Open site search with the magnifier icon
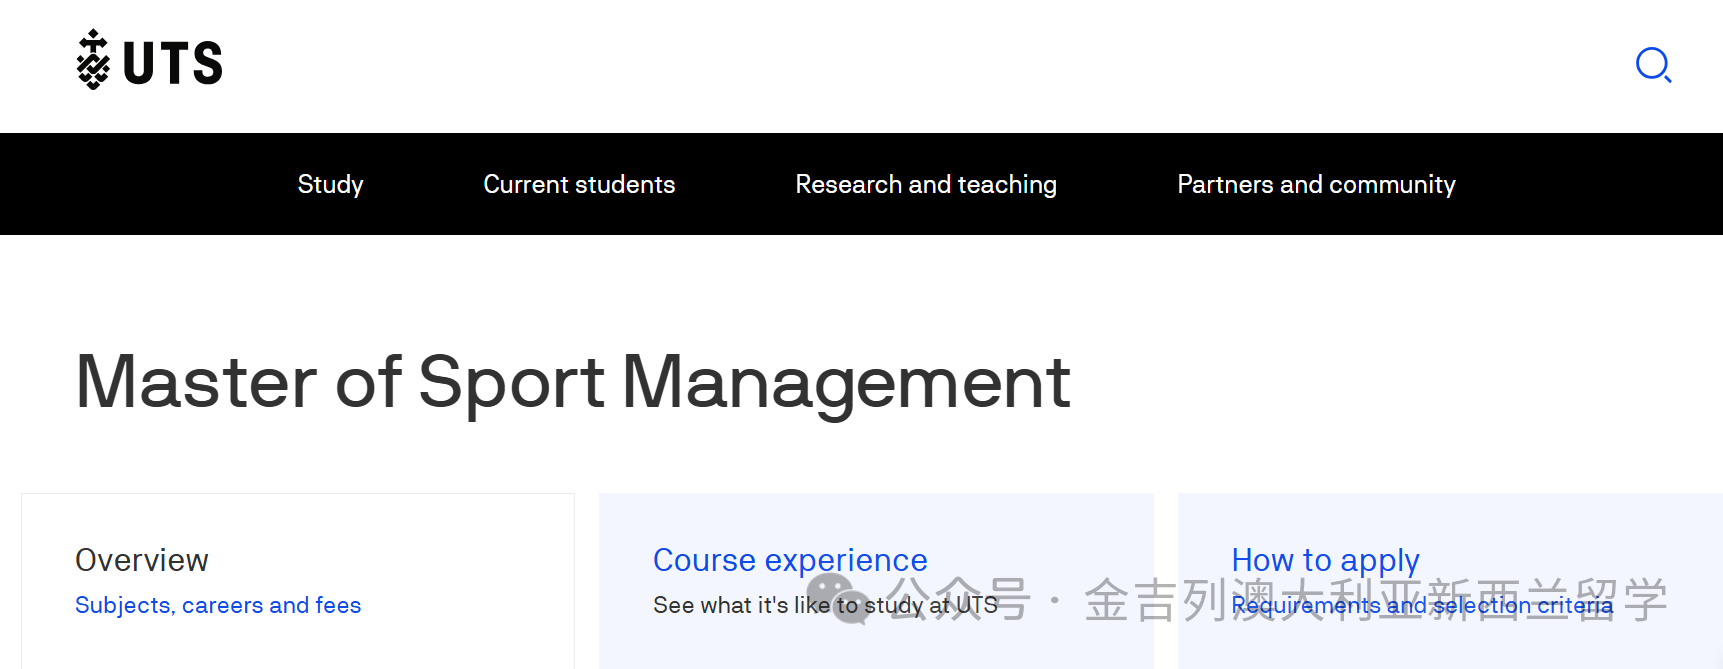 pyautogui.click(x=1653, y=65)
